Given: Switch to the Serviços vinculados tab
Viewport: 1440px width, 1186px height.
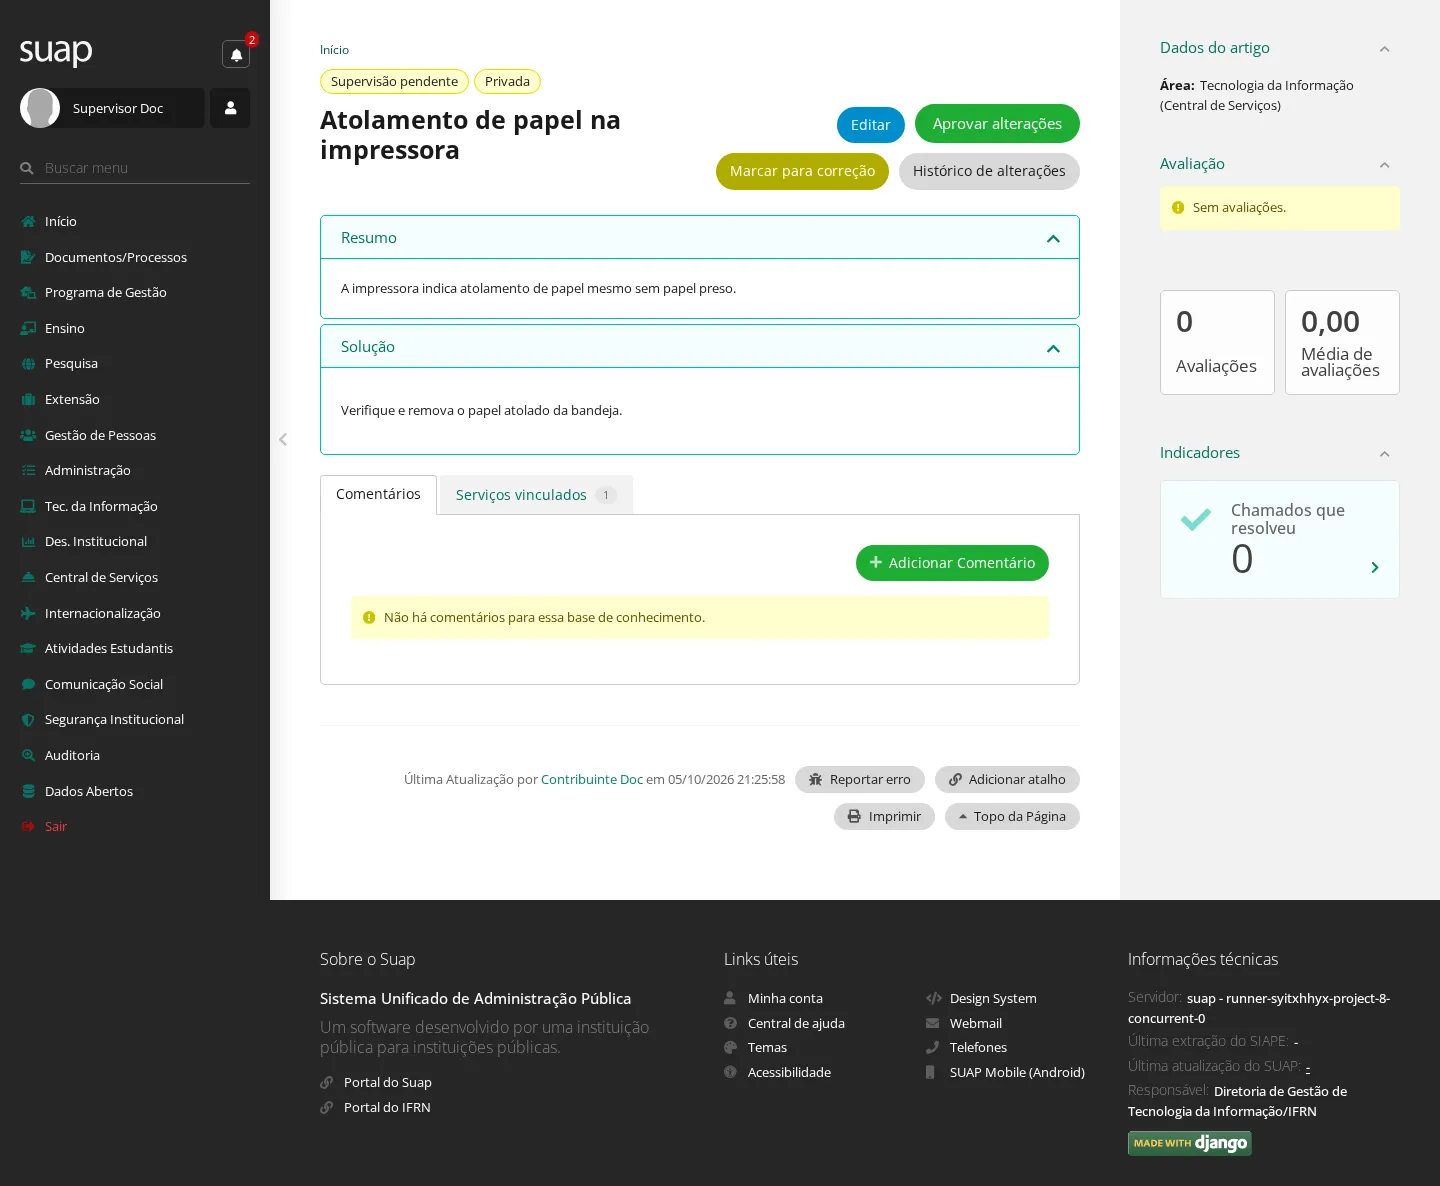Looking at the screenshot, I should tap(536, 495).
